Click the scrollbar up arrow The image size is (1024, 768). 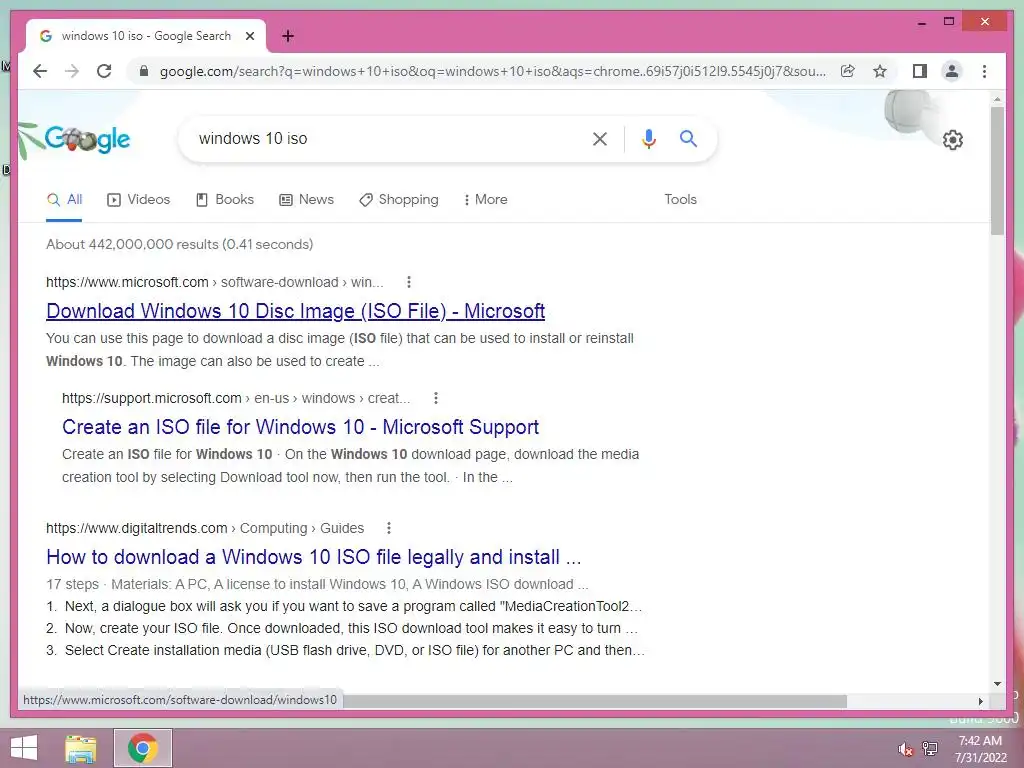pyautogui.click(x=997, y=99)
